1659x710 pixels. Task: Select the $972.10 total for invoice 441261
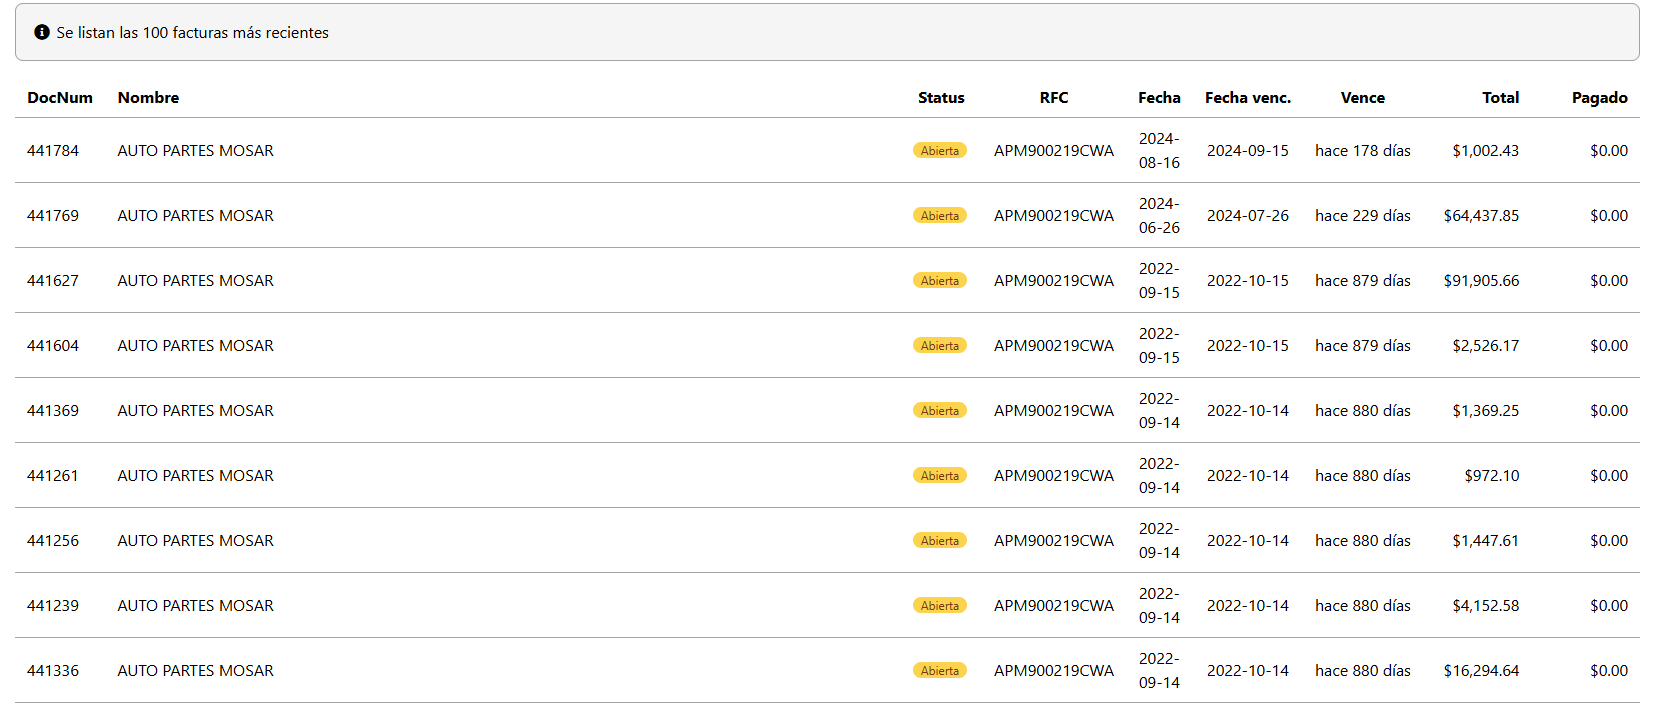[1491, 475]
